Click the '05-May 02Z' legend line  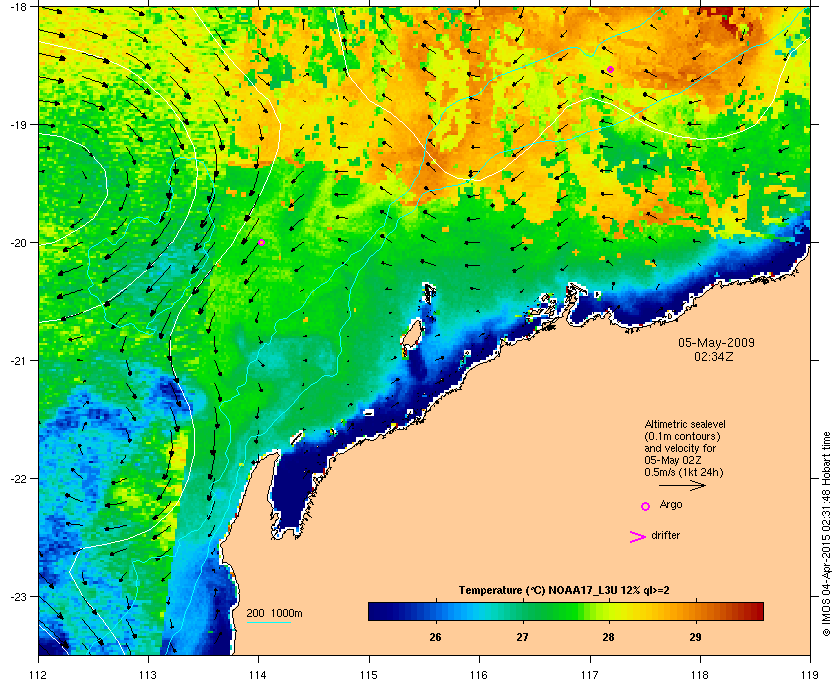[x=673, y=460]
